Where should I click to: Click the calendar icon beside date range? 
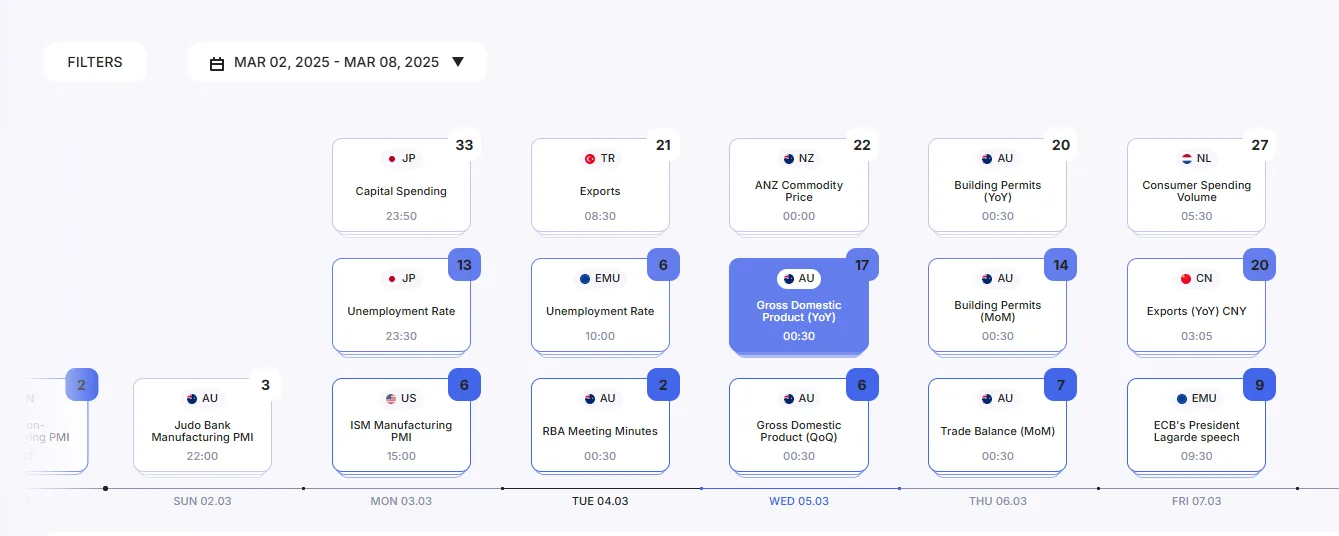217,63
